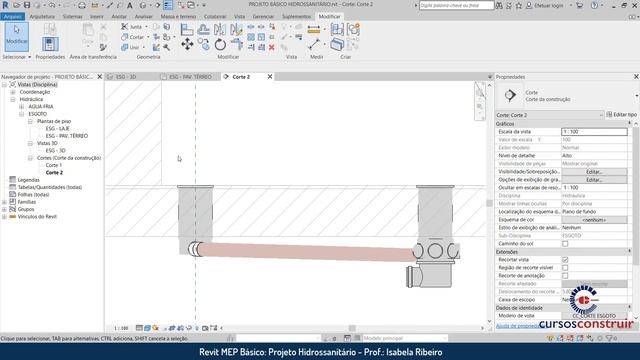Click the Nível de detalhe value Alto
The width and height of the screenshot is (640, 360).
click(594, 156)
